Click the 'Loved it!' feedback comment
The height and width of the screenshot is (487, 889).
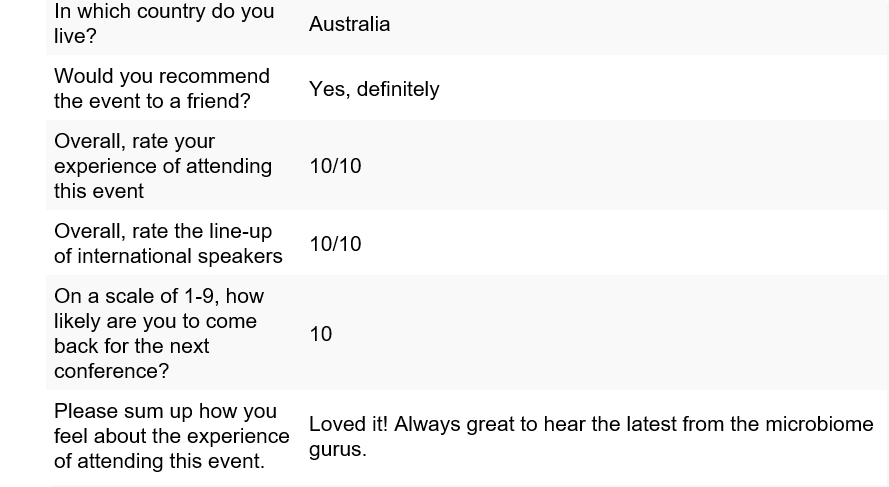point(591,437)
